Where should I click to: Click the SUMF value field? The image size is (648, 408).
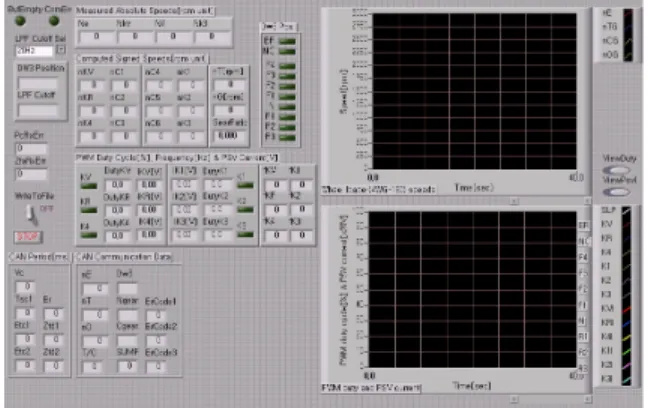pos(128,366)
